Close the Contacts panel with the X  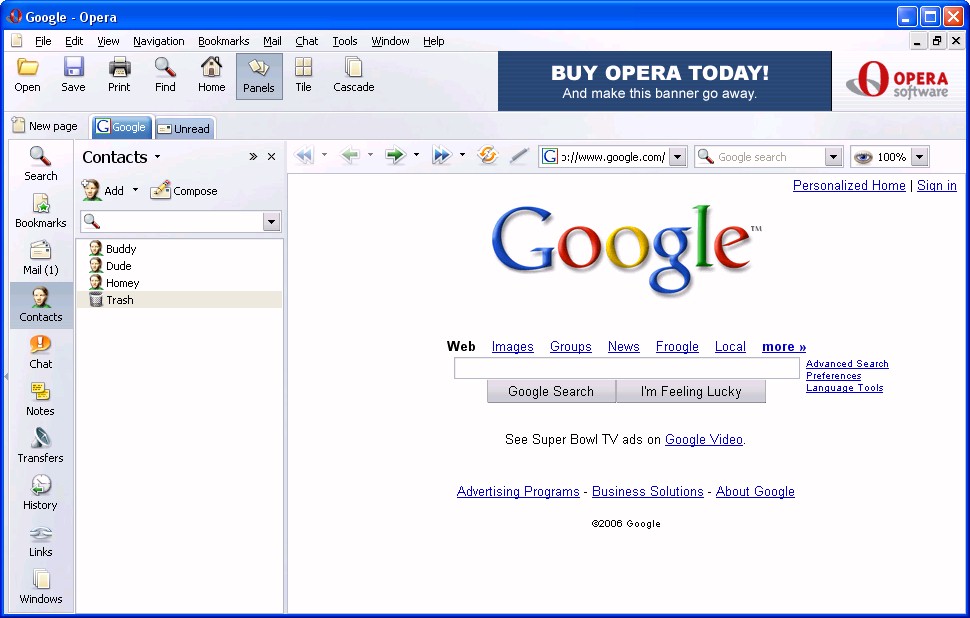[x=271, y=157]
